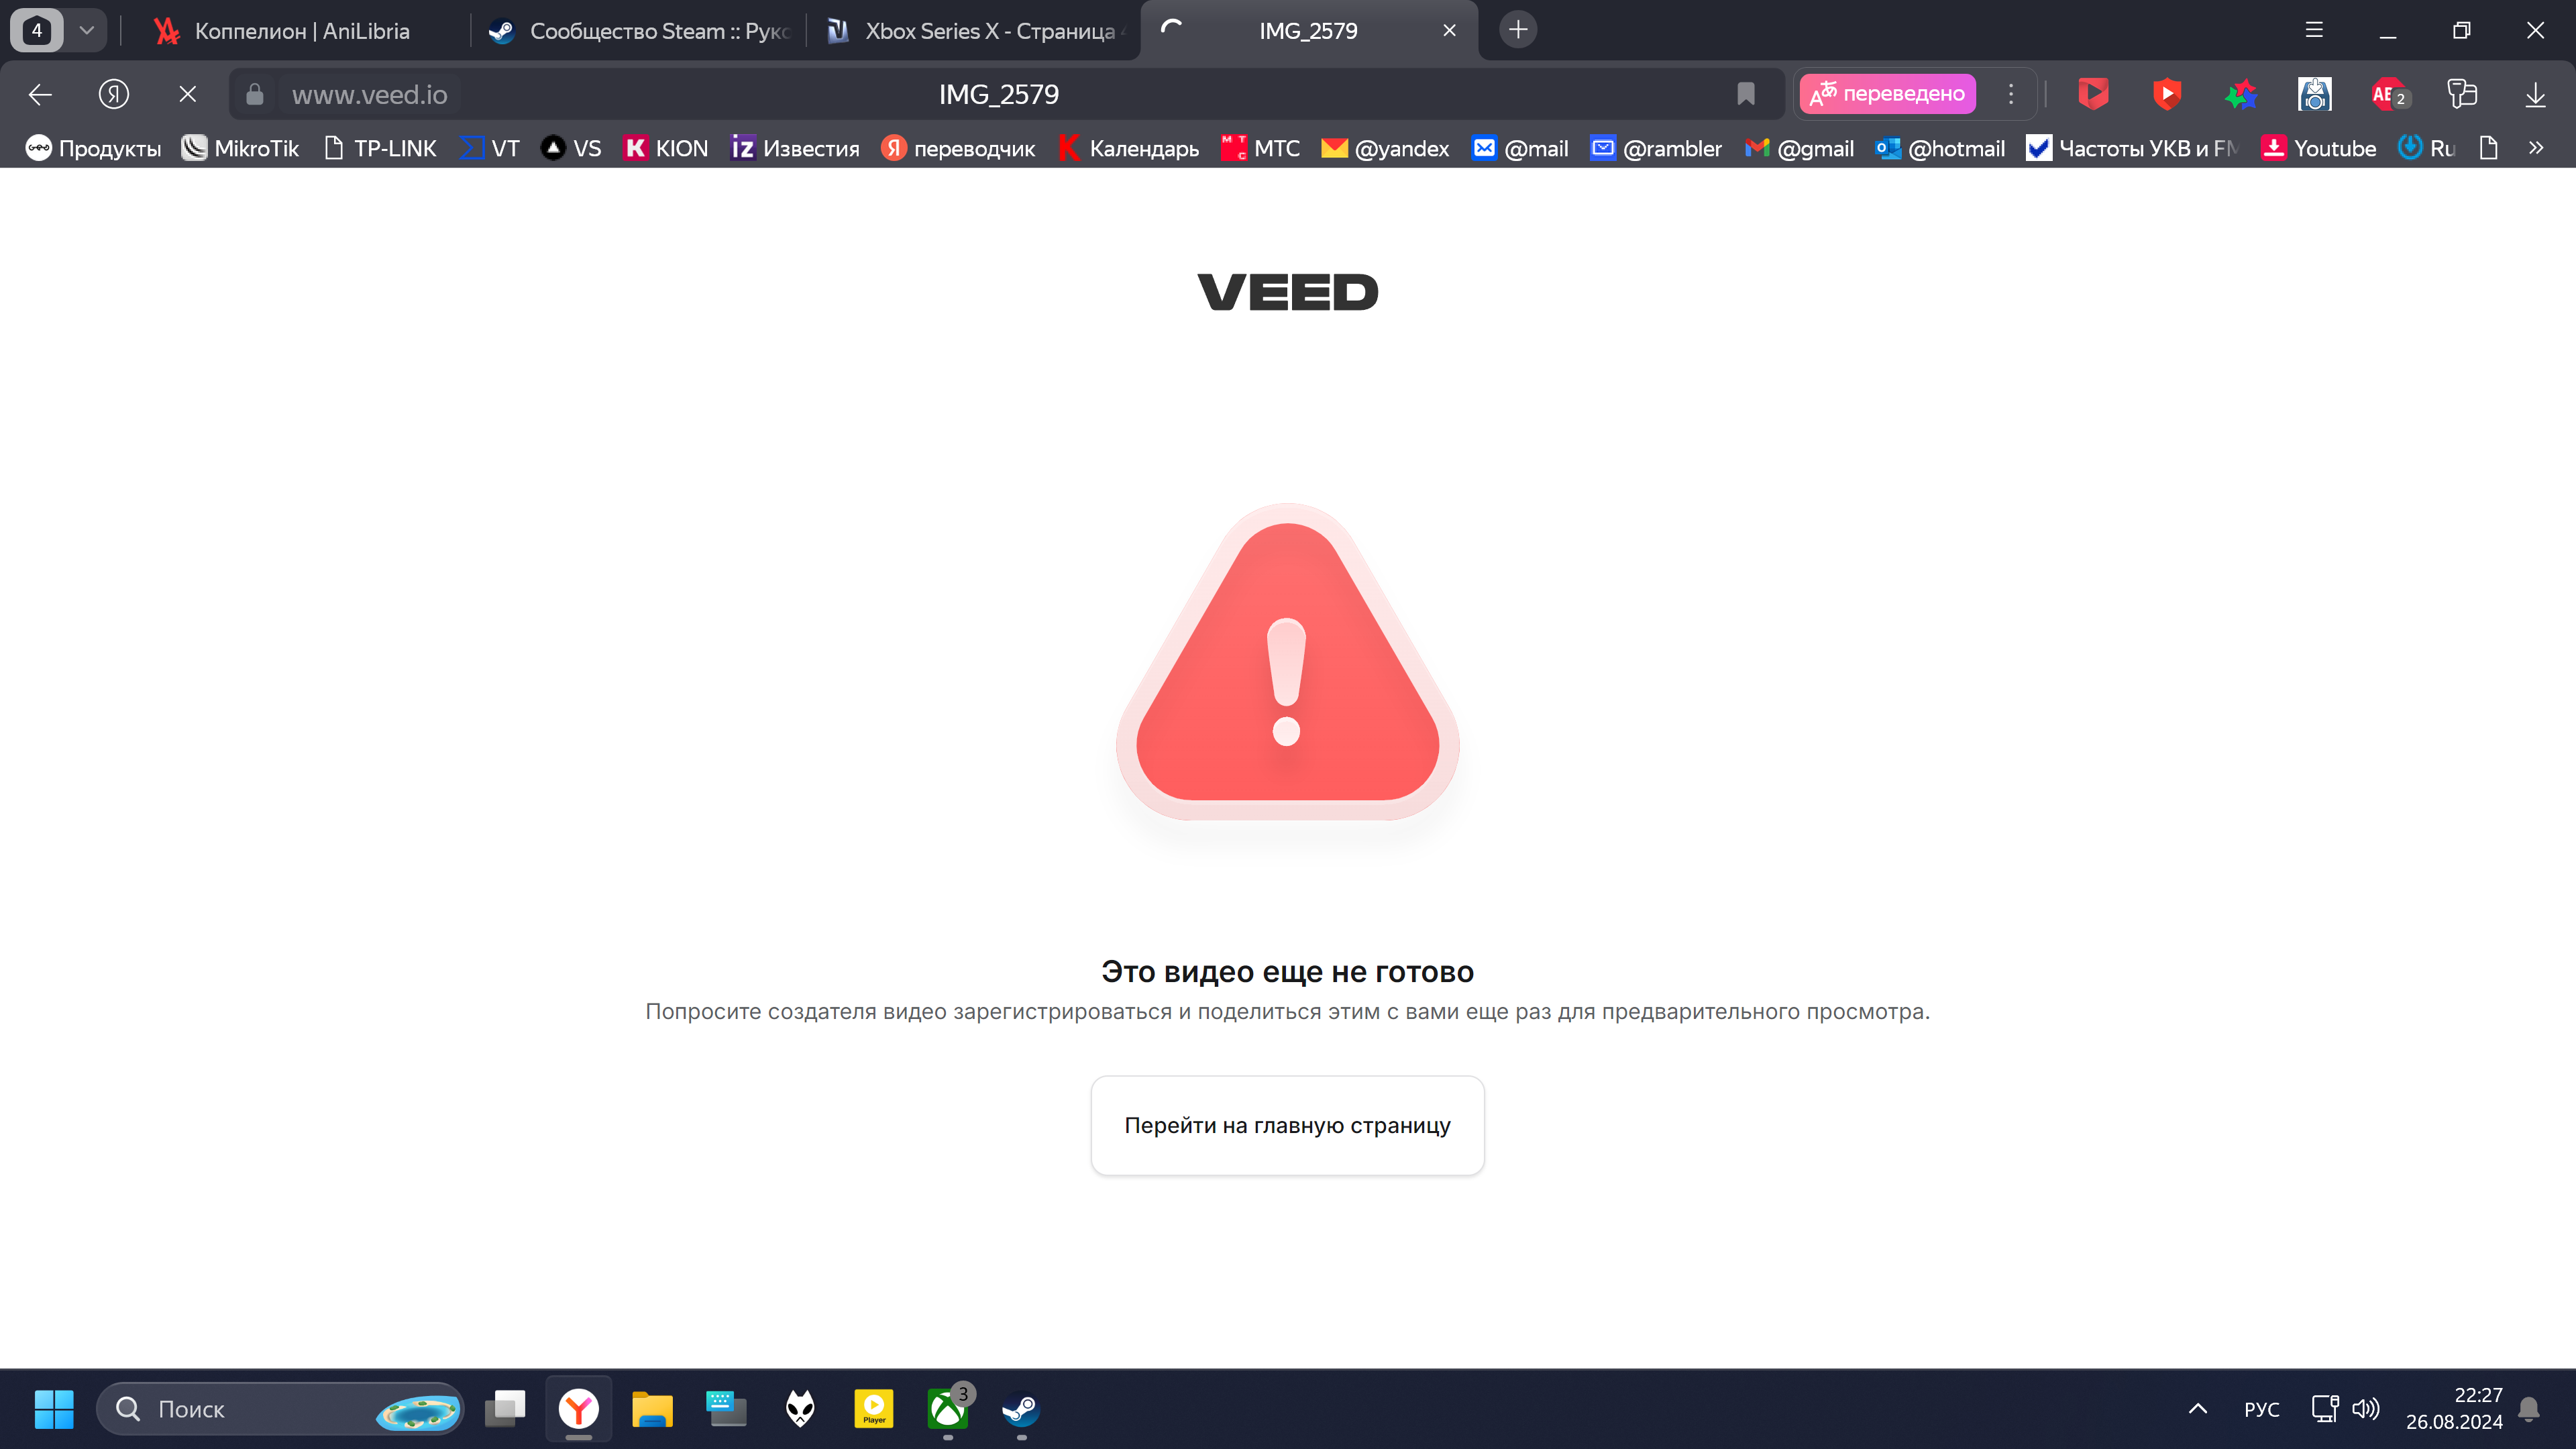Open translation options three-dot menu
The image size is (2576, 1449).
tap(2011, 94)
